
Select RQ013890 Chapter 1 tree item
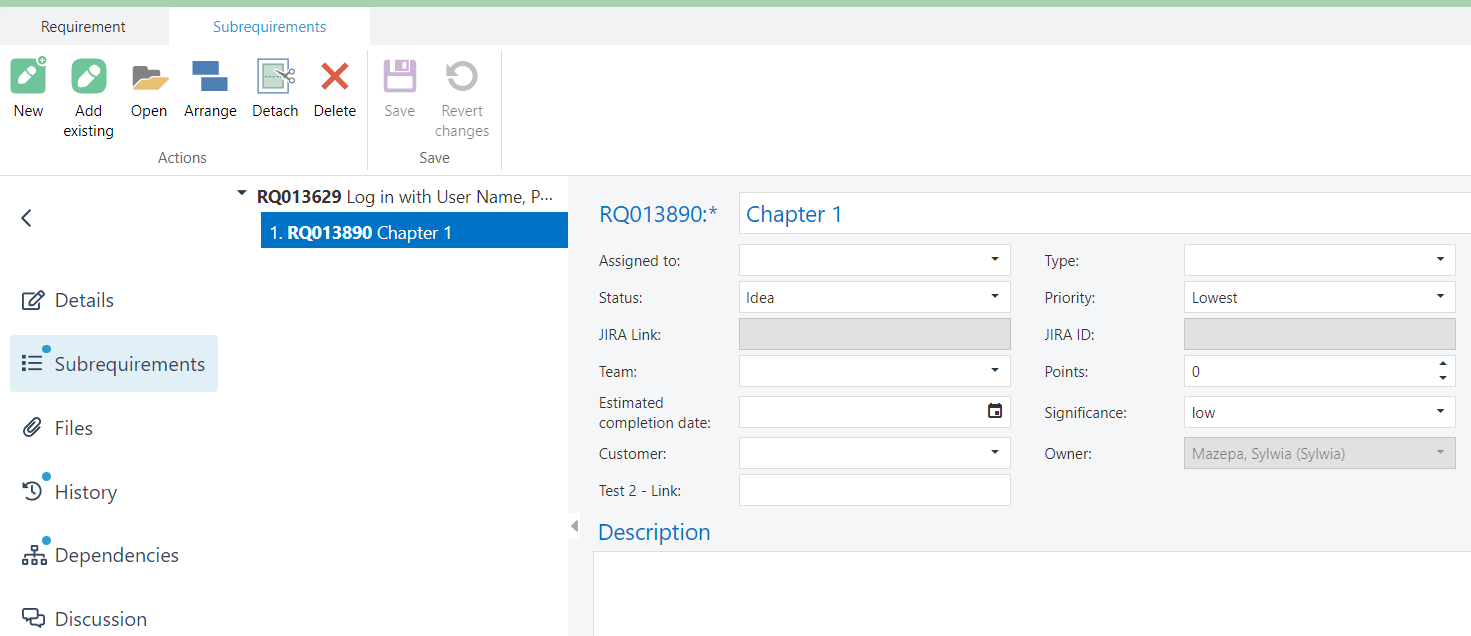tap(414, 233)
